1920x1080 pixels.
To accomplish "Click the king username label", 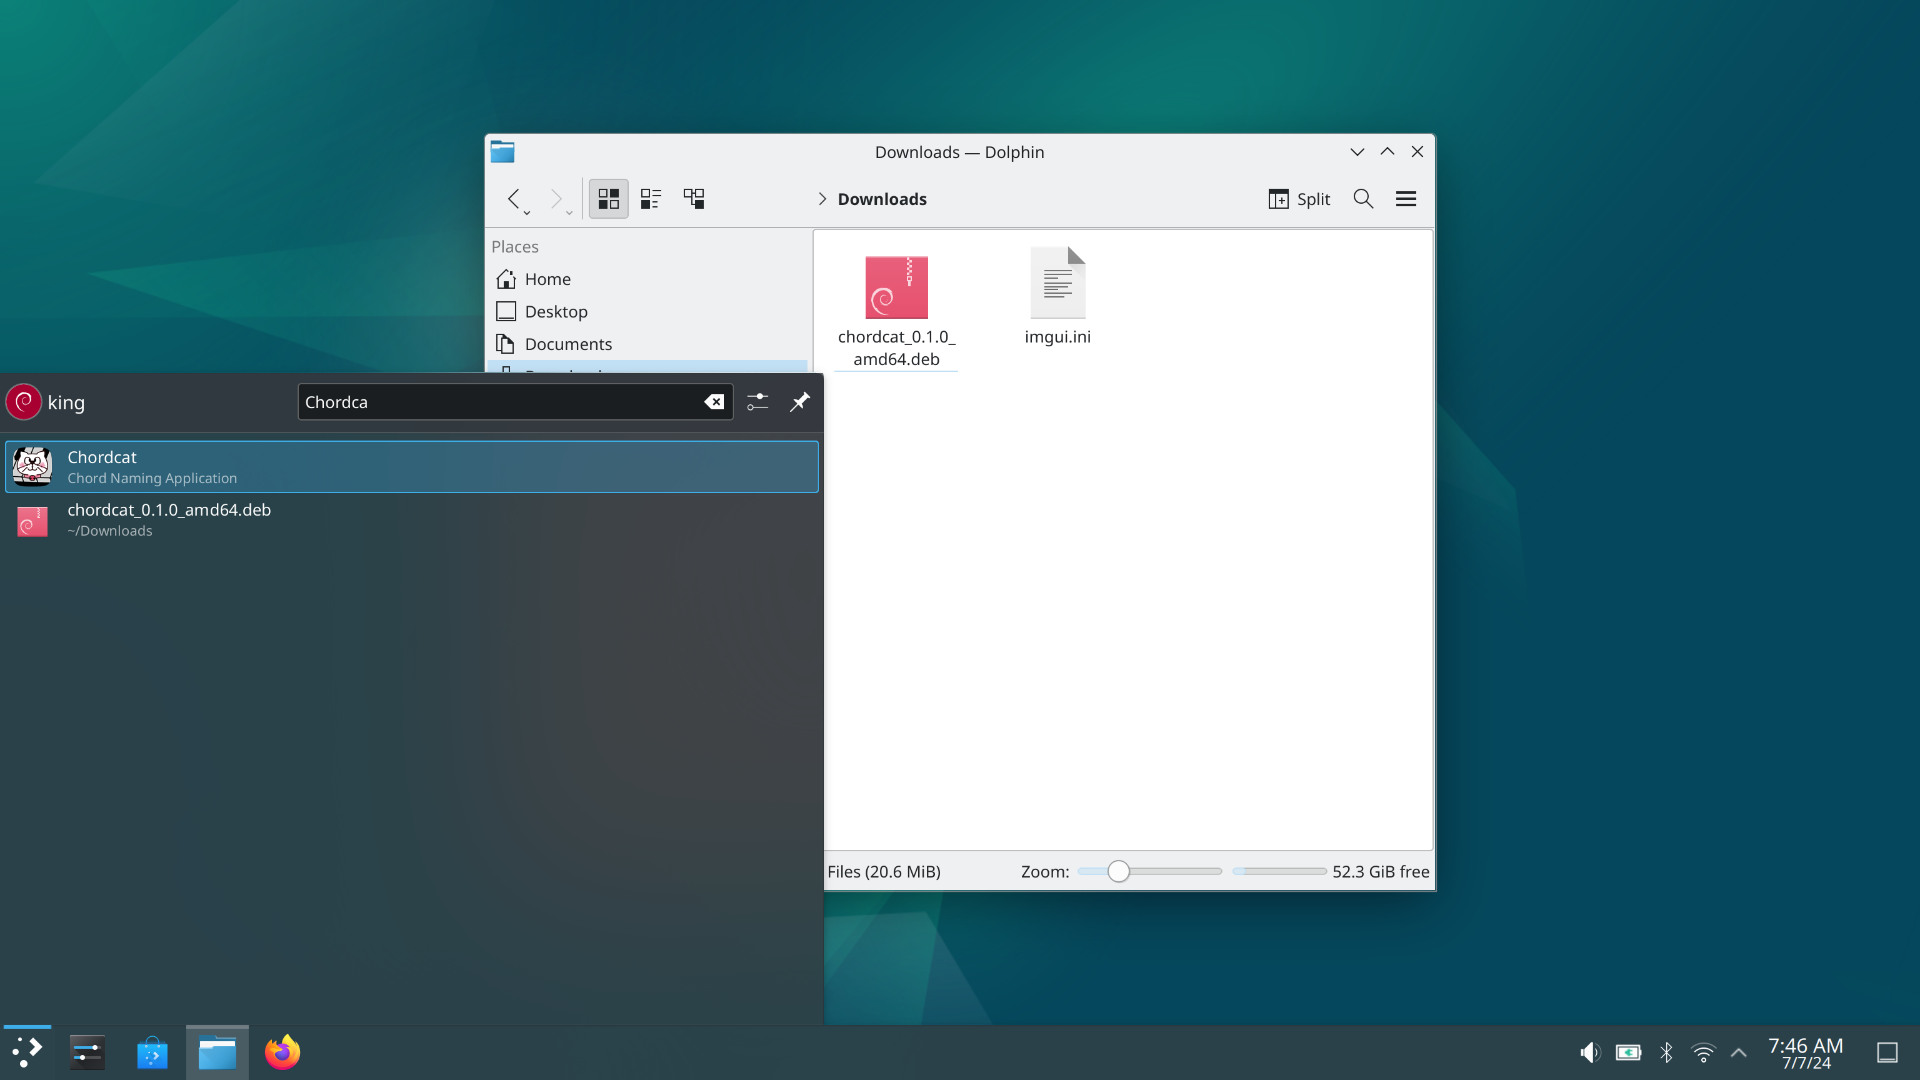I will tap(66, 402).
